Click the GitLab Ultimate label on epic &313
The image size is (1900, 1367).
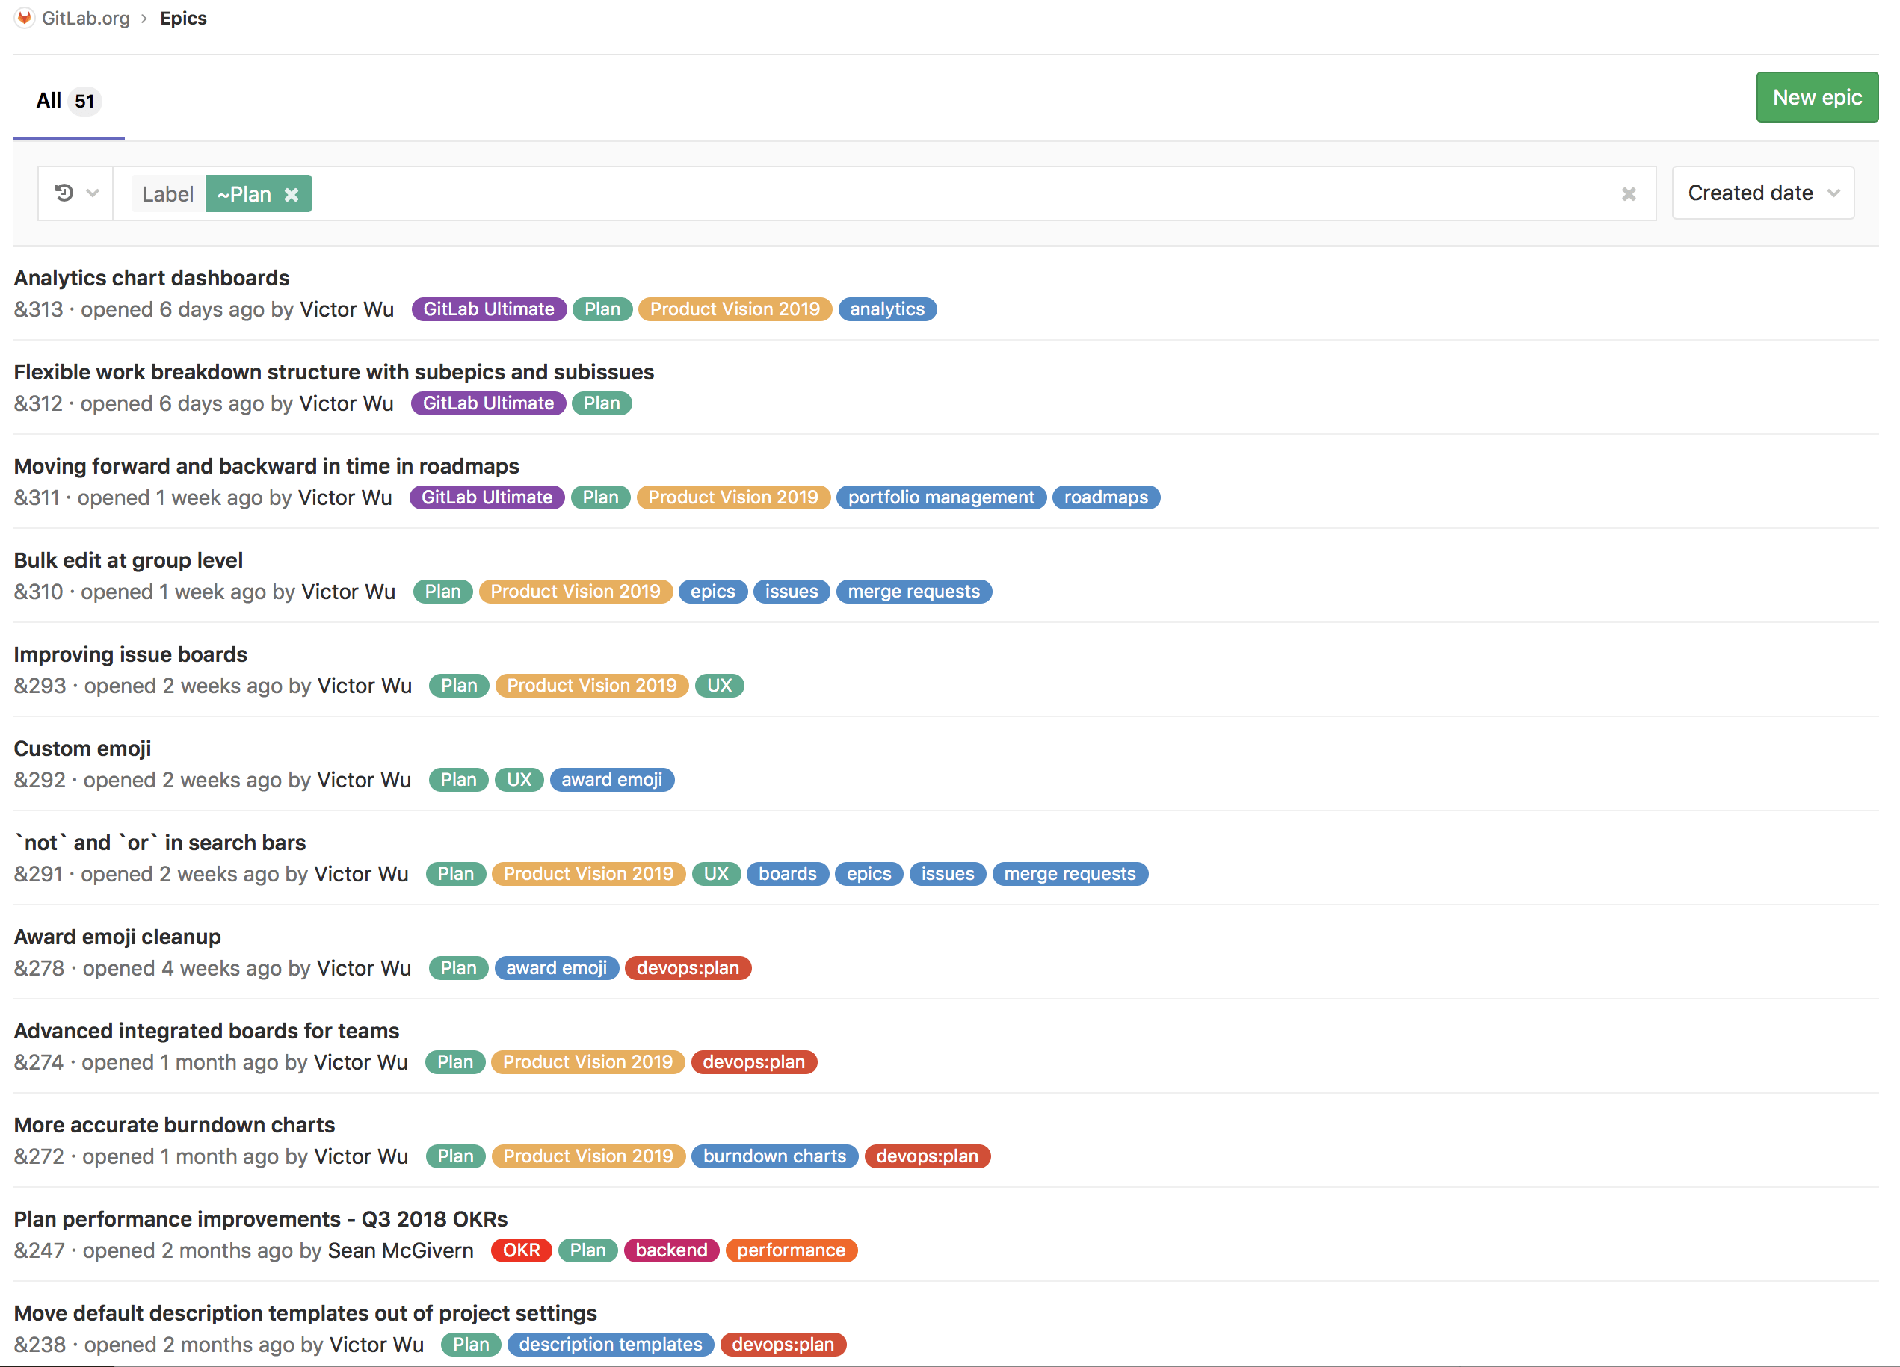pos(488,309)
